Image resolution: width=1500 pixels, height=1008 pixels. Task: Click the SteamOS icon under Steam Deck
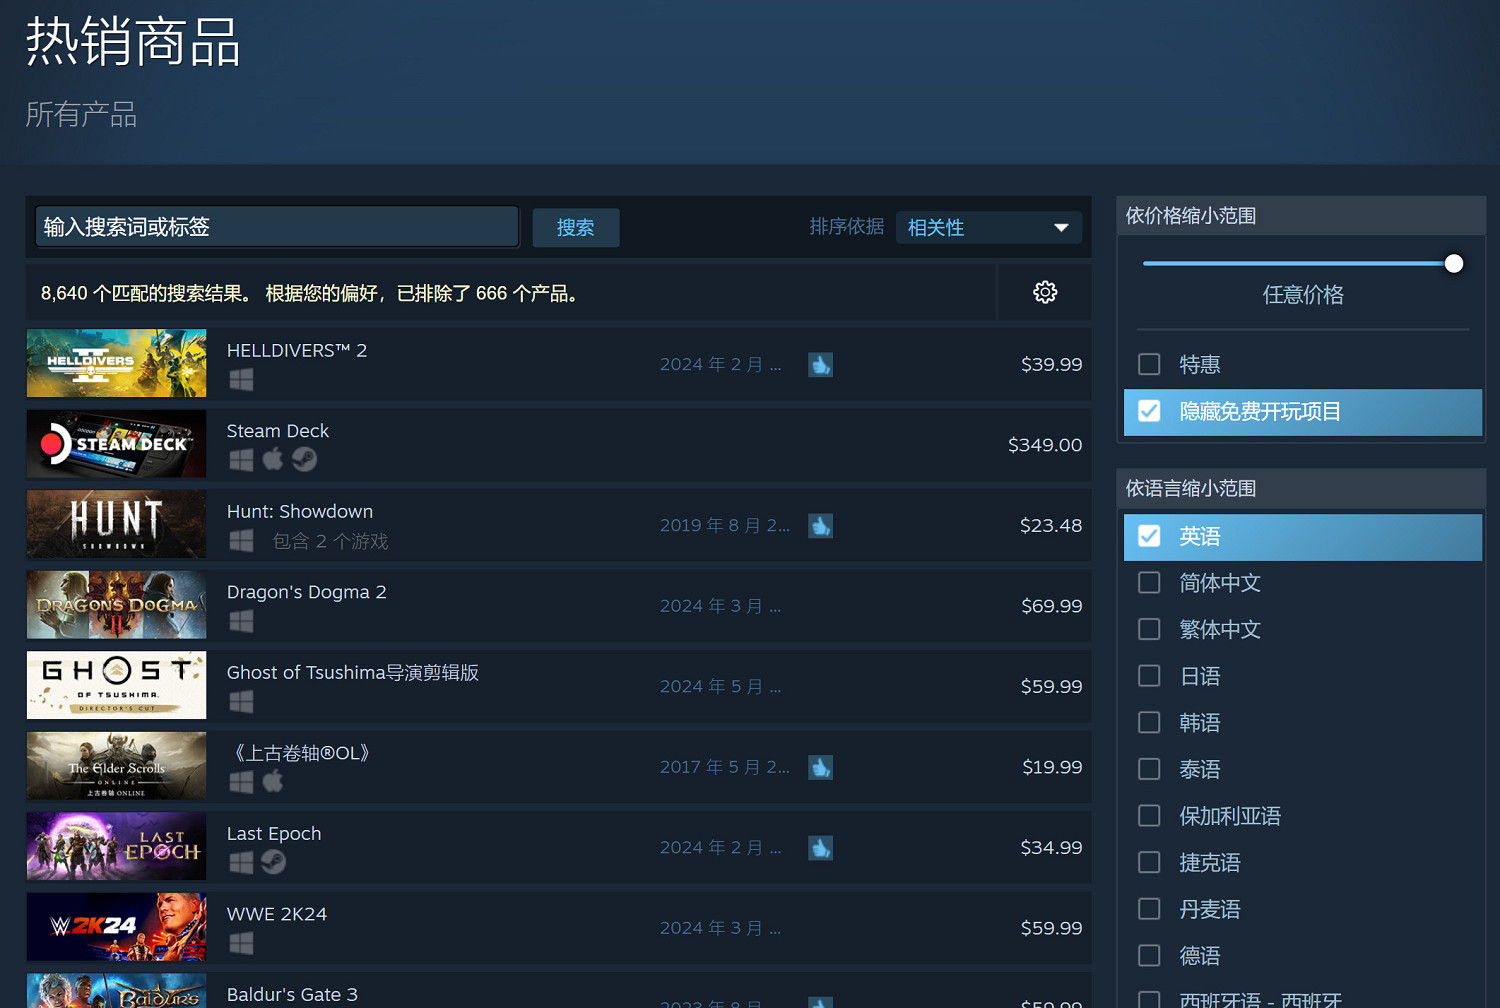click(304, 460)
